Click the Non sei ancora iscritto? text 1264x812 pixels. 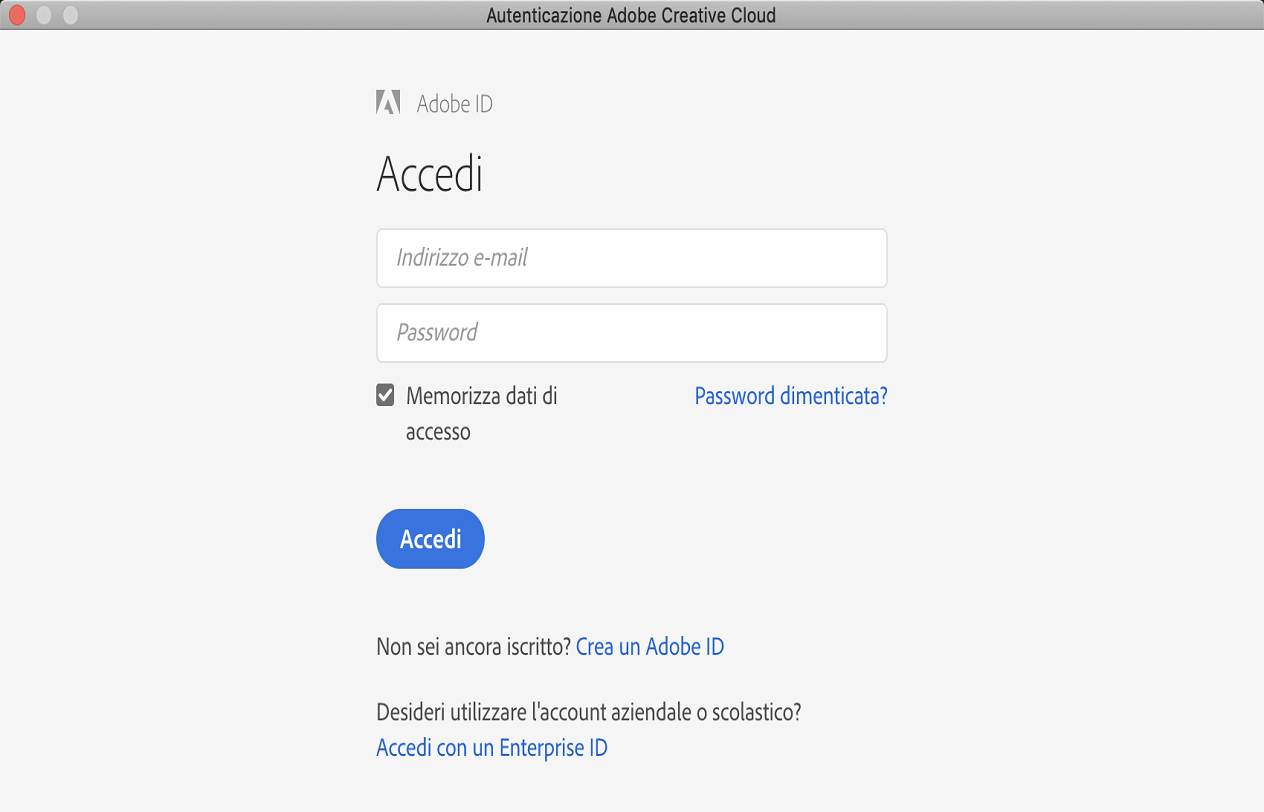point(474,647)
